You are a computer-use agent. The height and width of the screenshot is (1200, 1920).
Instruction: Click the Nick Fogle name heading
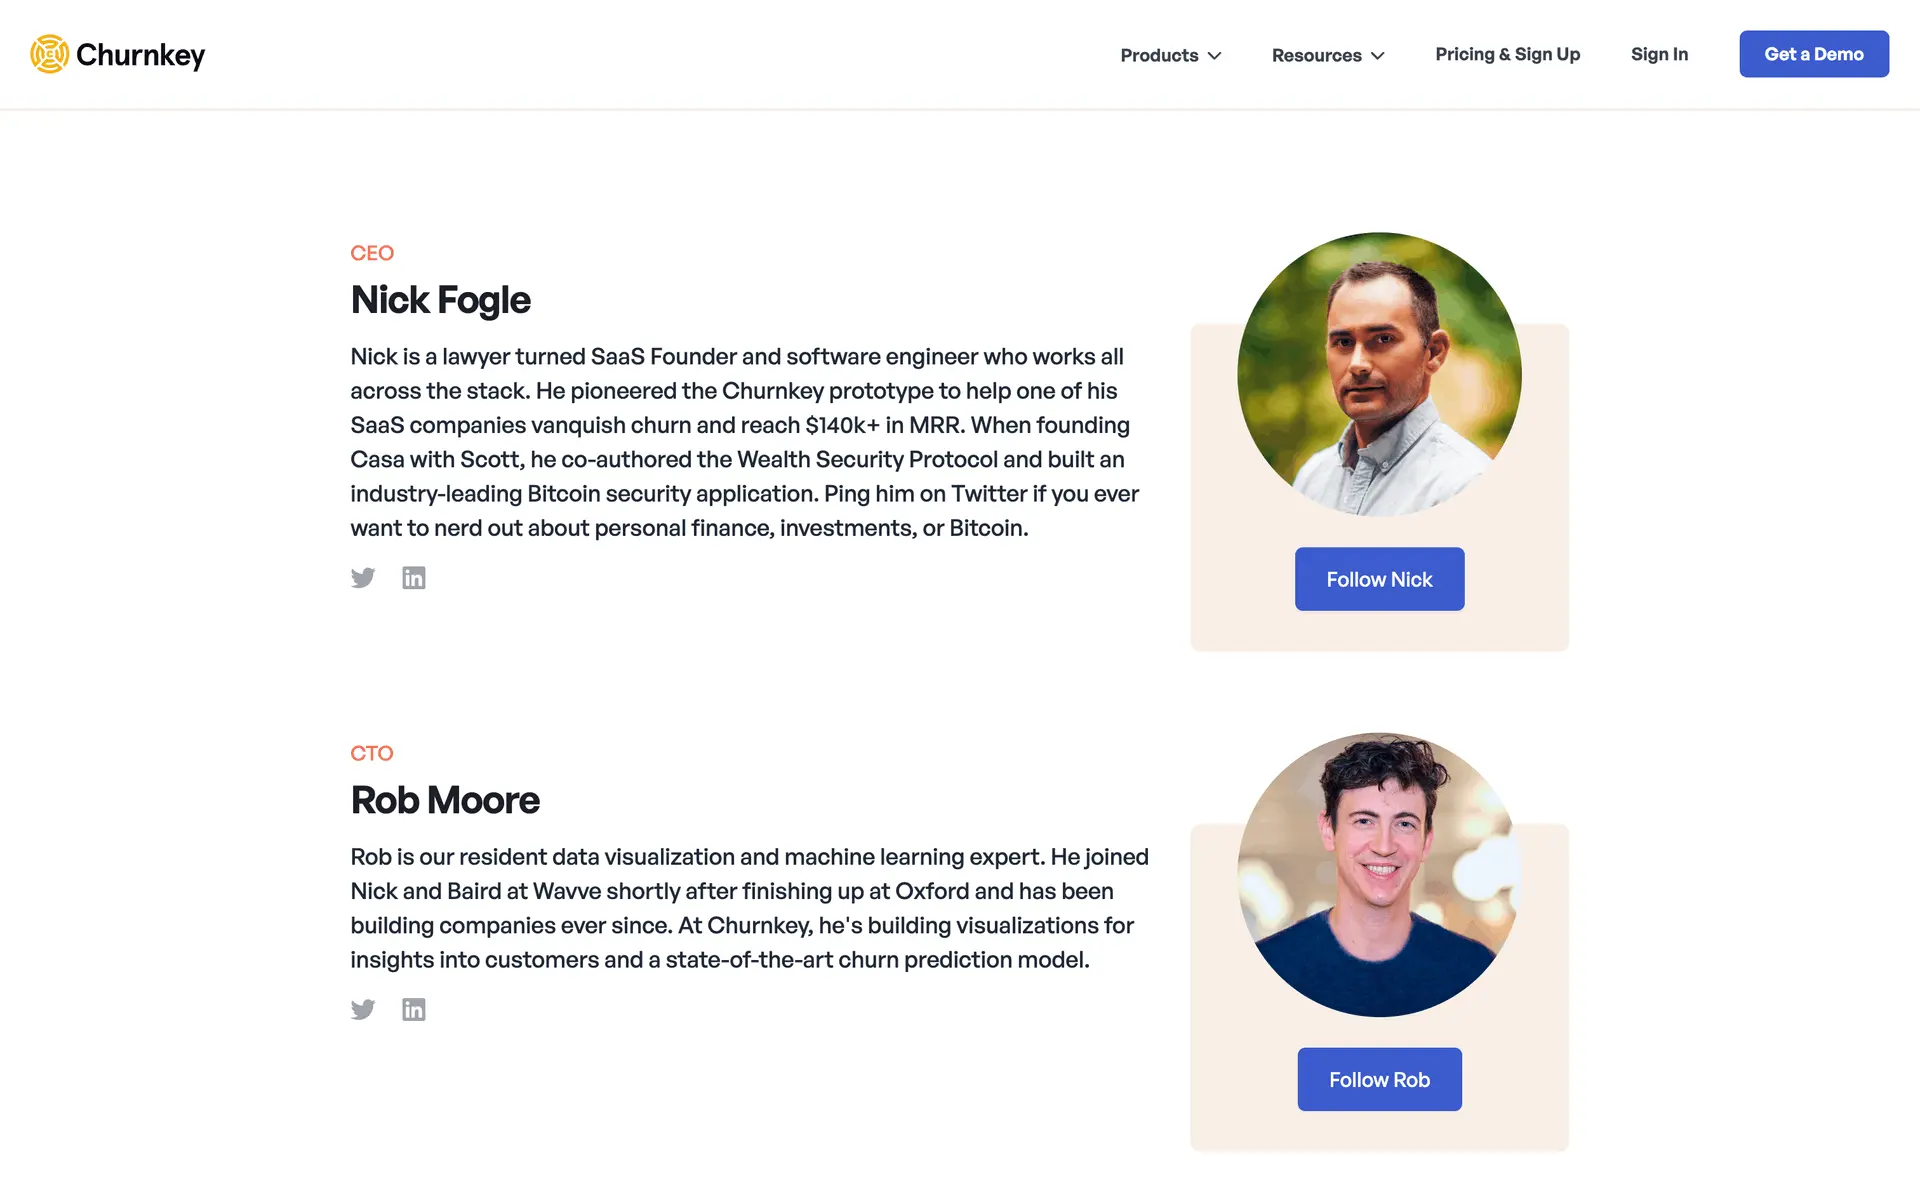(440, 300)
